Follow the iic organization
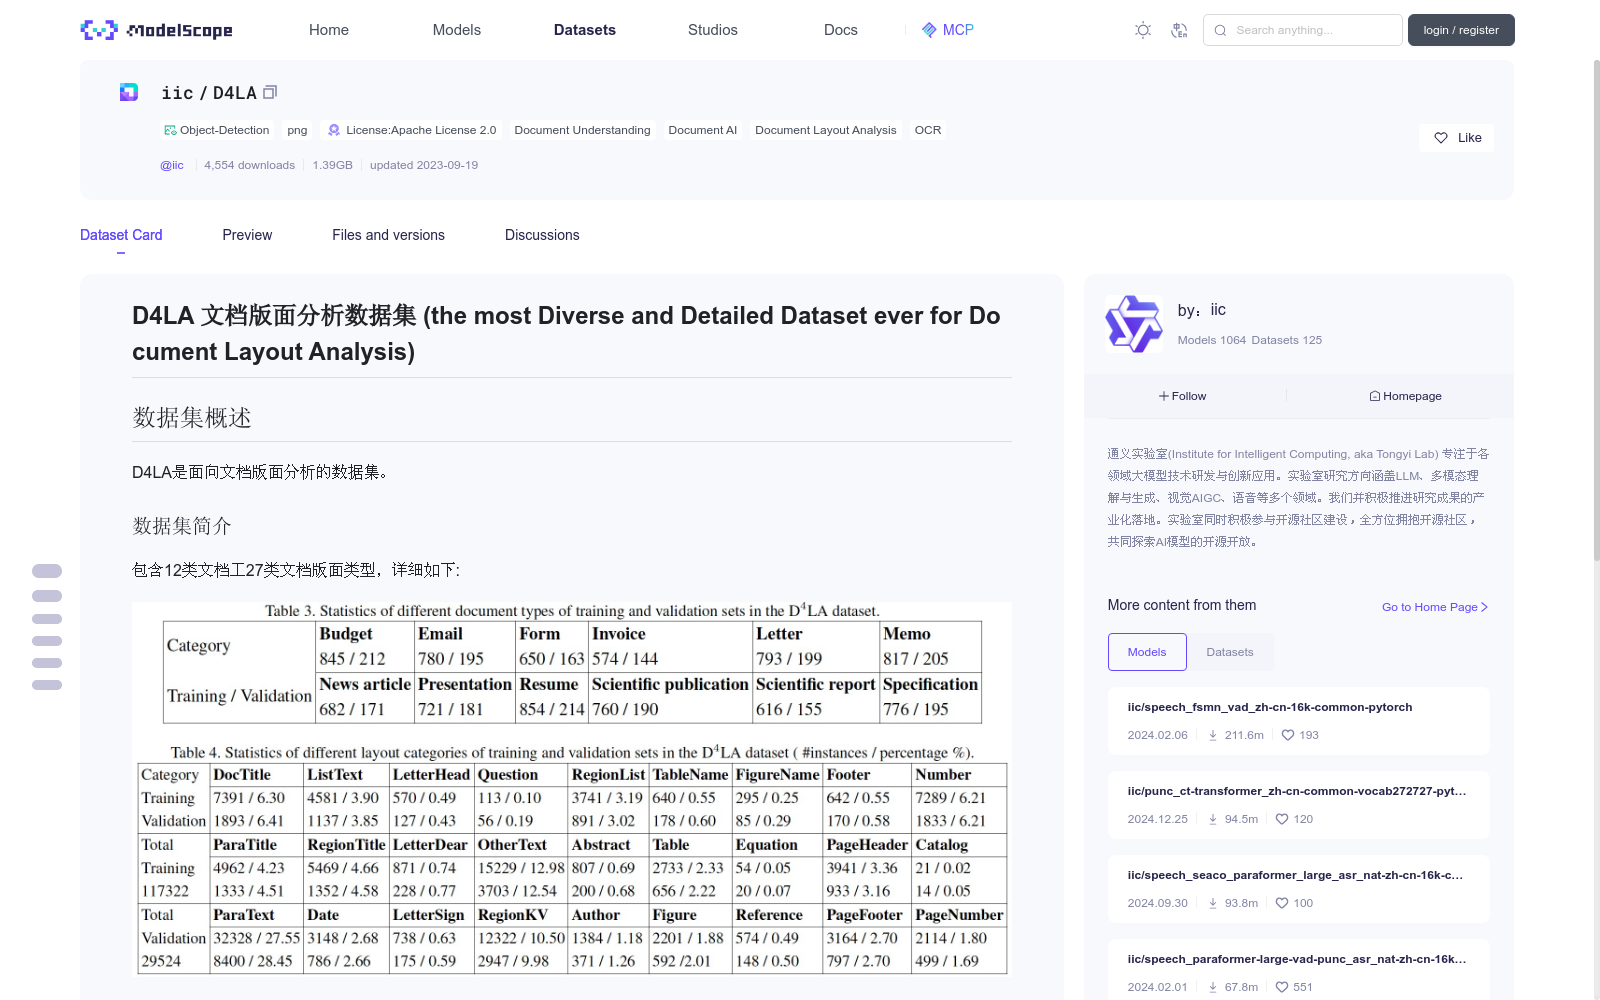1600x1000 pixels. click(1183, 396)
